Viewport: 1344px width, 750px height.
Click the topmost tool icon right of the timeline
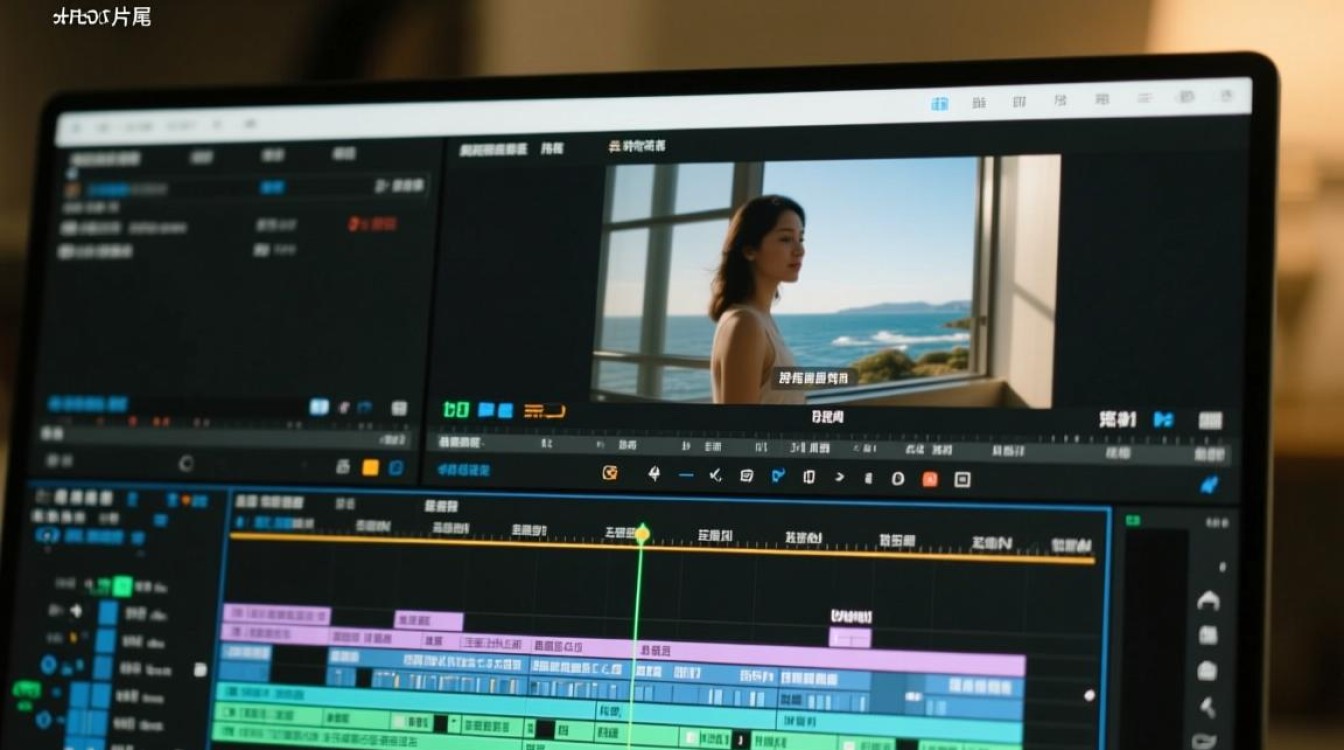[1209, 600]
